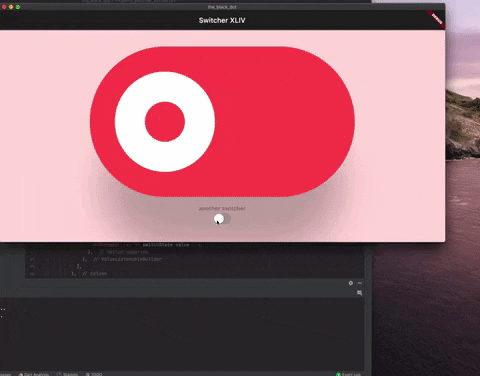Click the icon below the gear in IDE panel
This screenshot has height=376, width=480.
360,293
